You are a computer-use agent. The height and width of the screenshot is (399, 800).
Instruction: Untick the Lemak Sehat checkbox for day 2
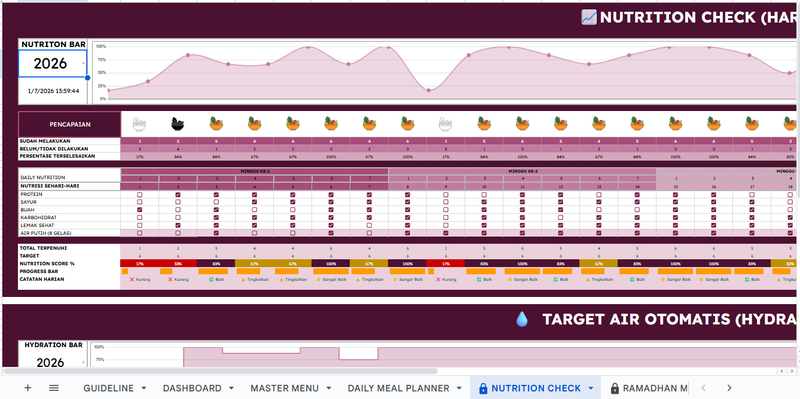[x=178, y=225]
